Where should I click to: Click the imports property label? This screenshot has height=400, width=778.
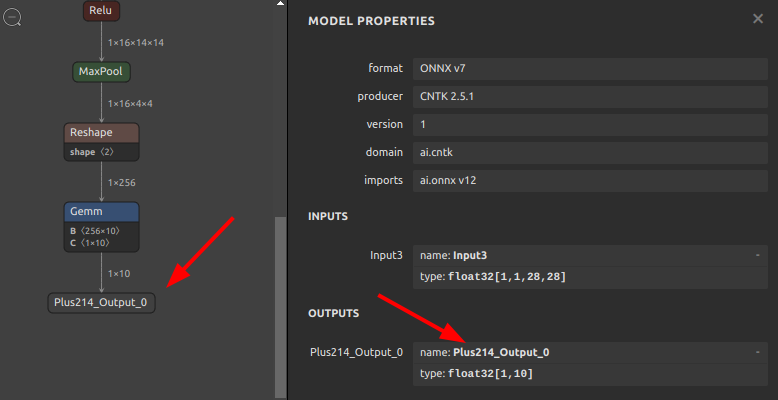click(384, 180)
